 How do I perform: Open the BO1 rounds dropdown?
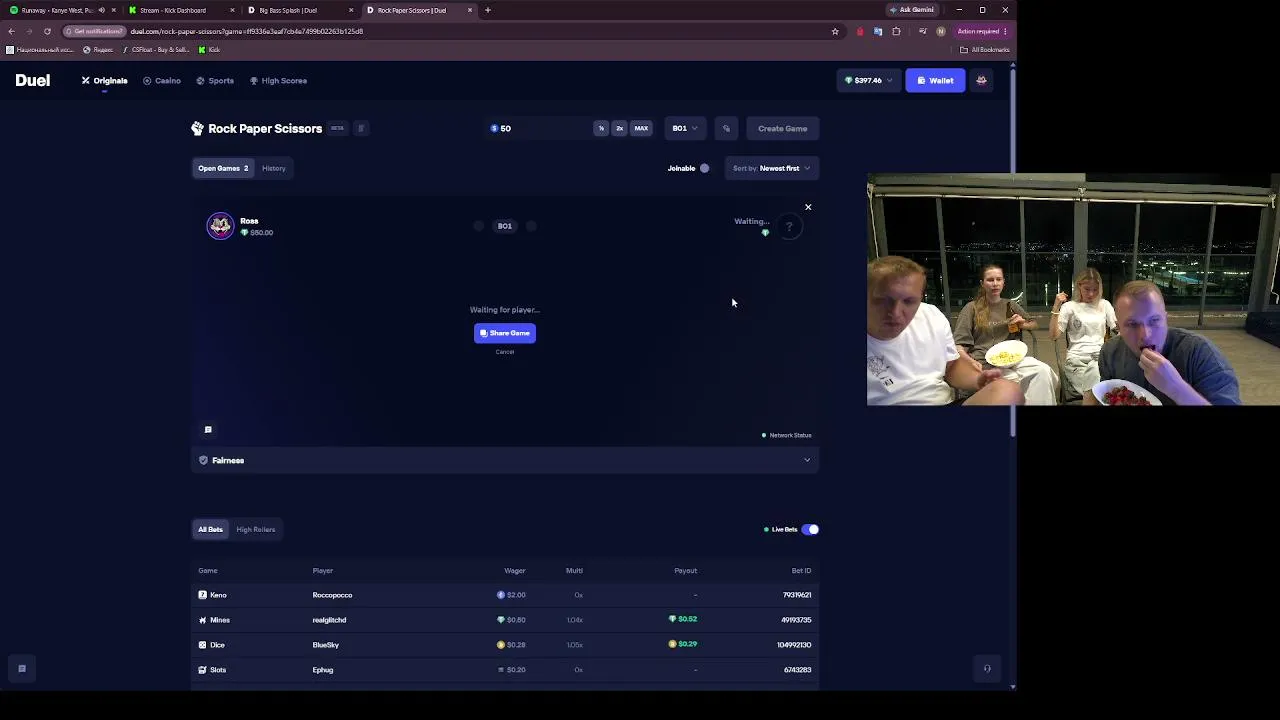685,128
